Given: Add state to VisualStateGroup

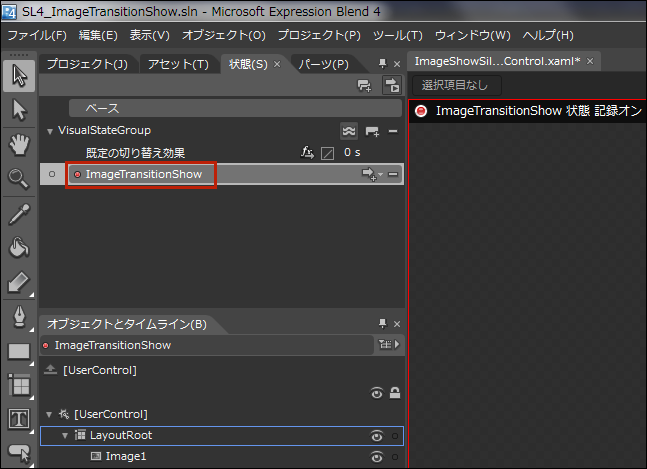Looking at the screenshot, I should point(372,132).
